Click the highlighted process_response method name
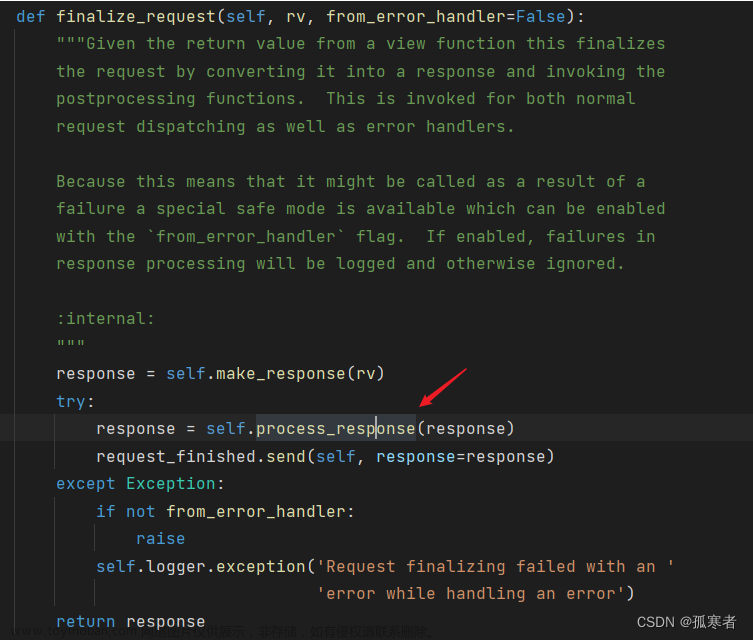This screenshot has width=753, height=640. point(336,428)
